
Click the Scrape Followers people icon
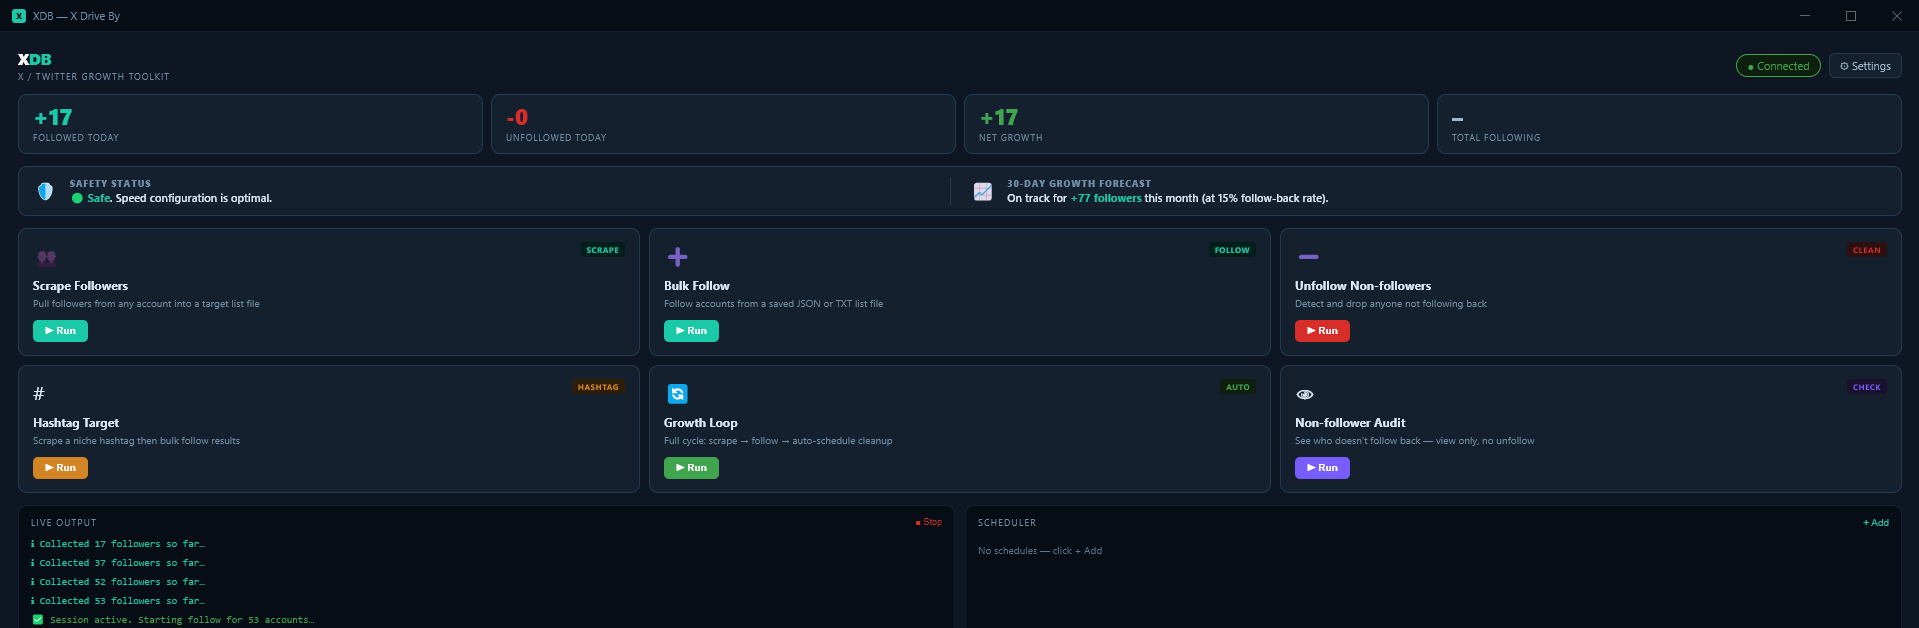click(x=46, y=258)
